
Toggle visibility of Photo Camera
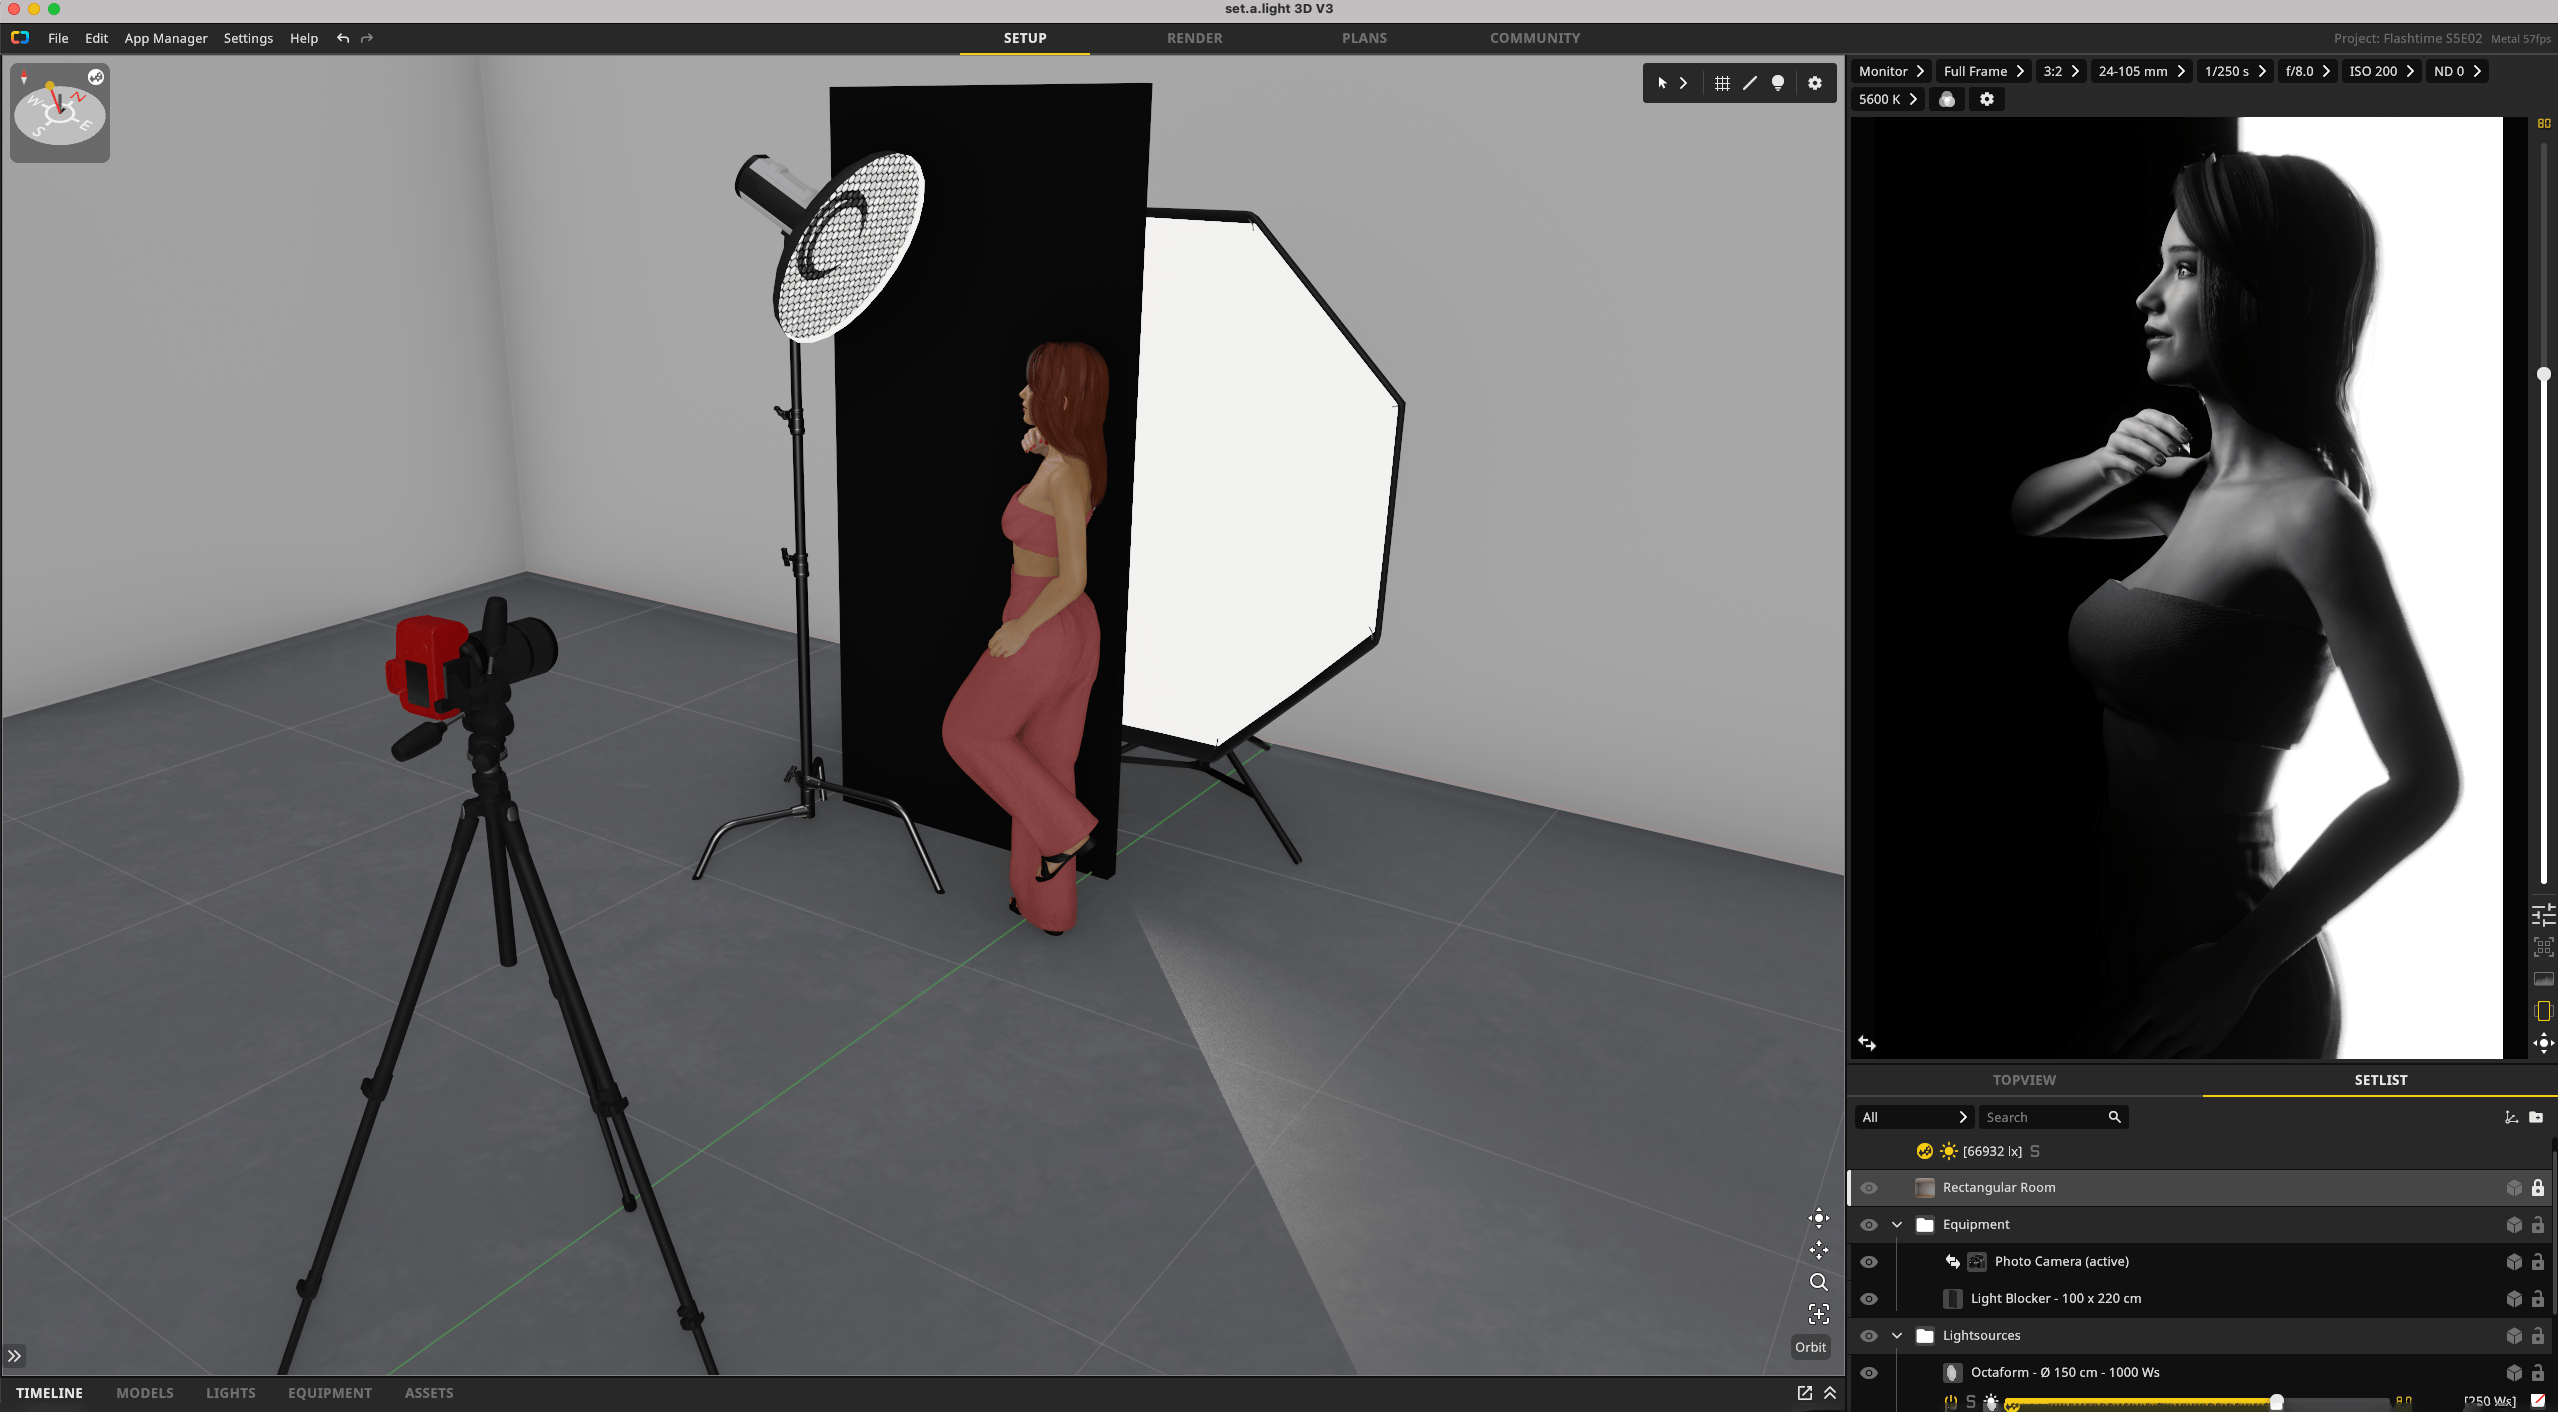[x=1868, y=1262]
